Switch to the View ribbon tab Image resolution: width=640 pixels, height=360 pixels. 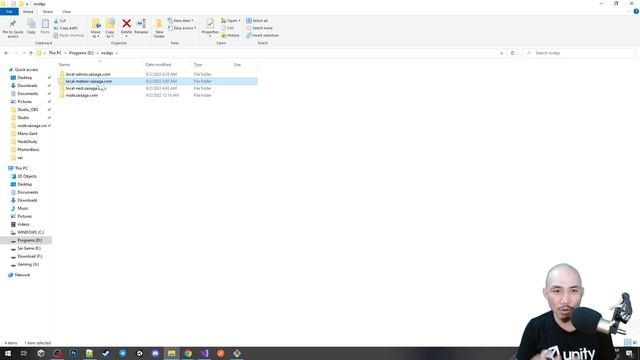[x=67, y=11]
